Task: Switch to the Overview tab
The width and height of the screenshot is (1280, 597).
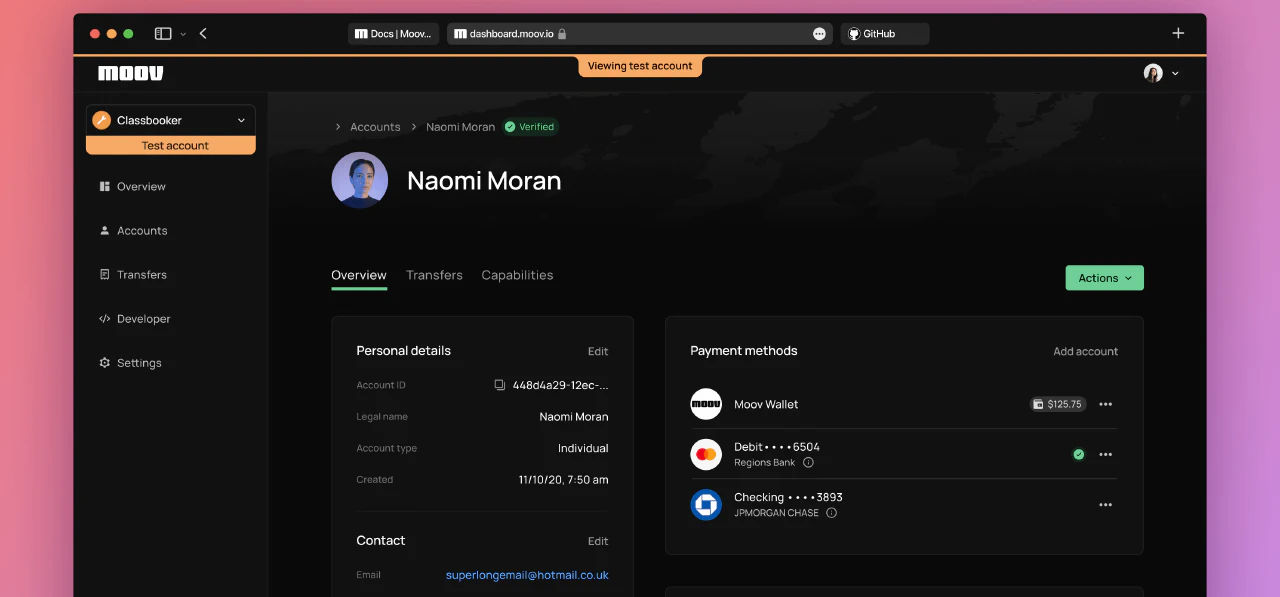Action: point(359,275)
